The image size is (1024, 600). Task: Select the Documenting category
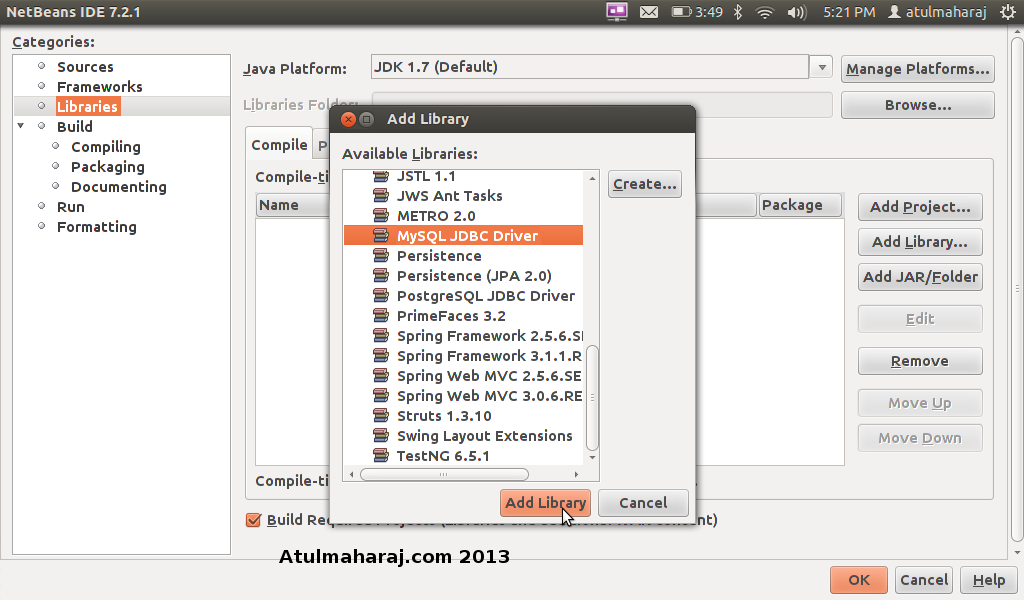click(119, 187)
